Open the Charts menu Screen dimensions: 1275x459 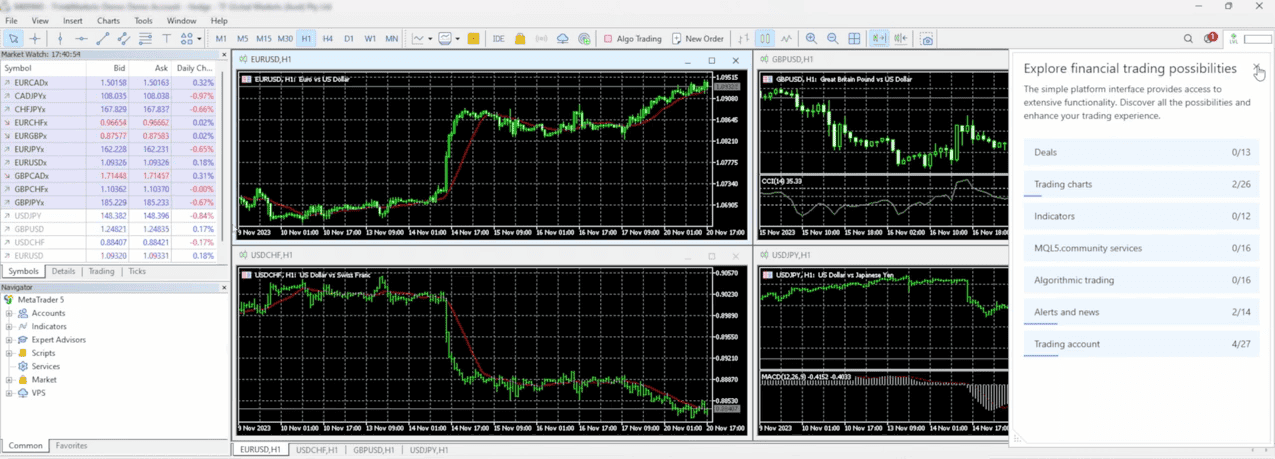[108, 20]
